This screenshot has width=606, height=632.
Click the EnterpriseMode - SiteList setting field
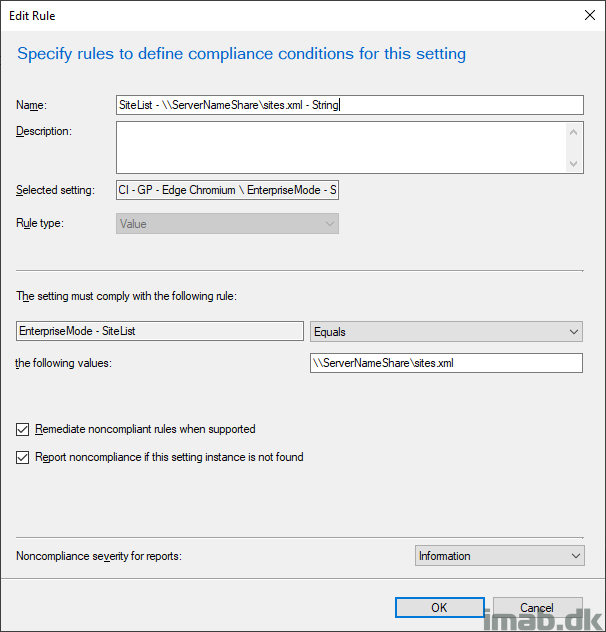pyautogui.click(x=160, y=331)
